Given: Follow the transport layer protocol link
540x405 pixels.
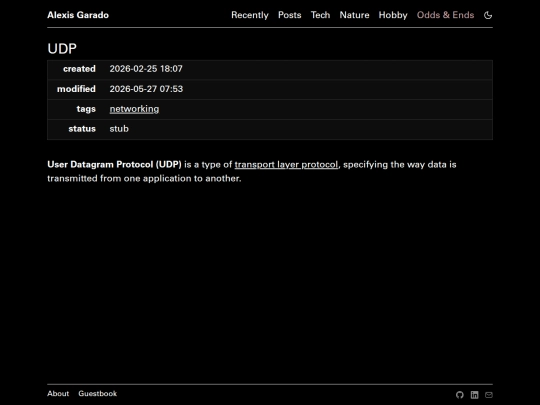Looking at the screenshot, I should pyautogui.click(x=286, y=165).
